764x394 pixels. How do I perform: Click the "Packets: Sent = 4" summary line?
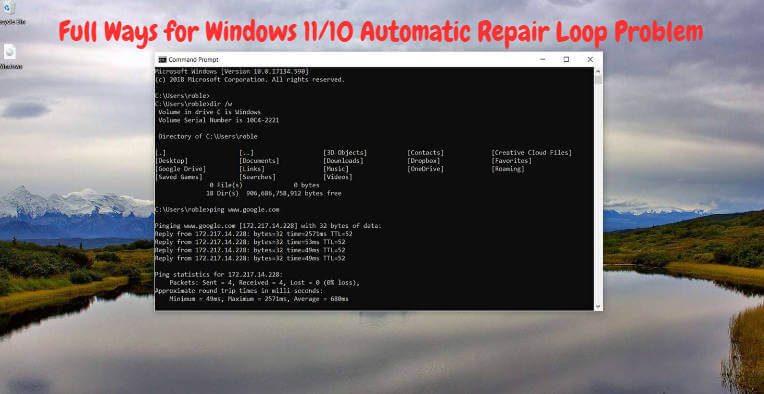[x=265, y=282]
